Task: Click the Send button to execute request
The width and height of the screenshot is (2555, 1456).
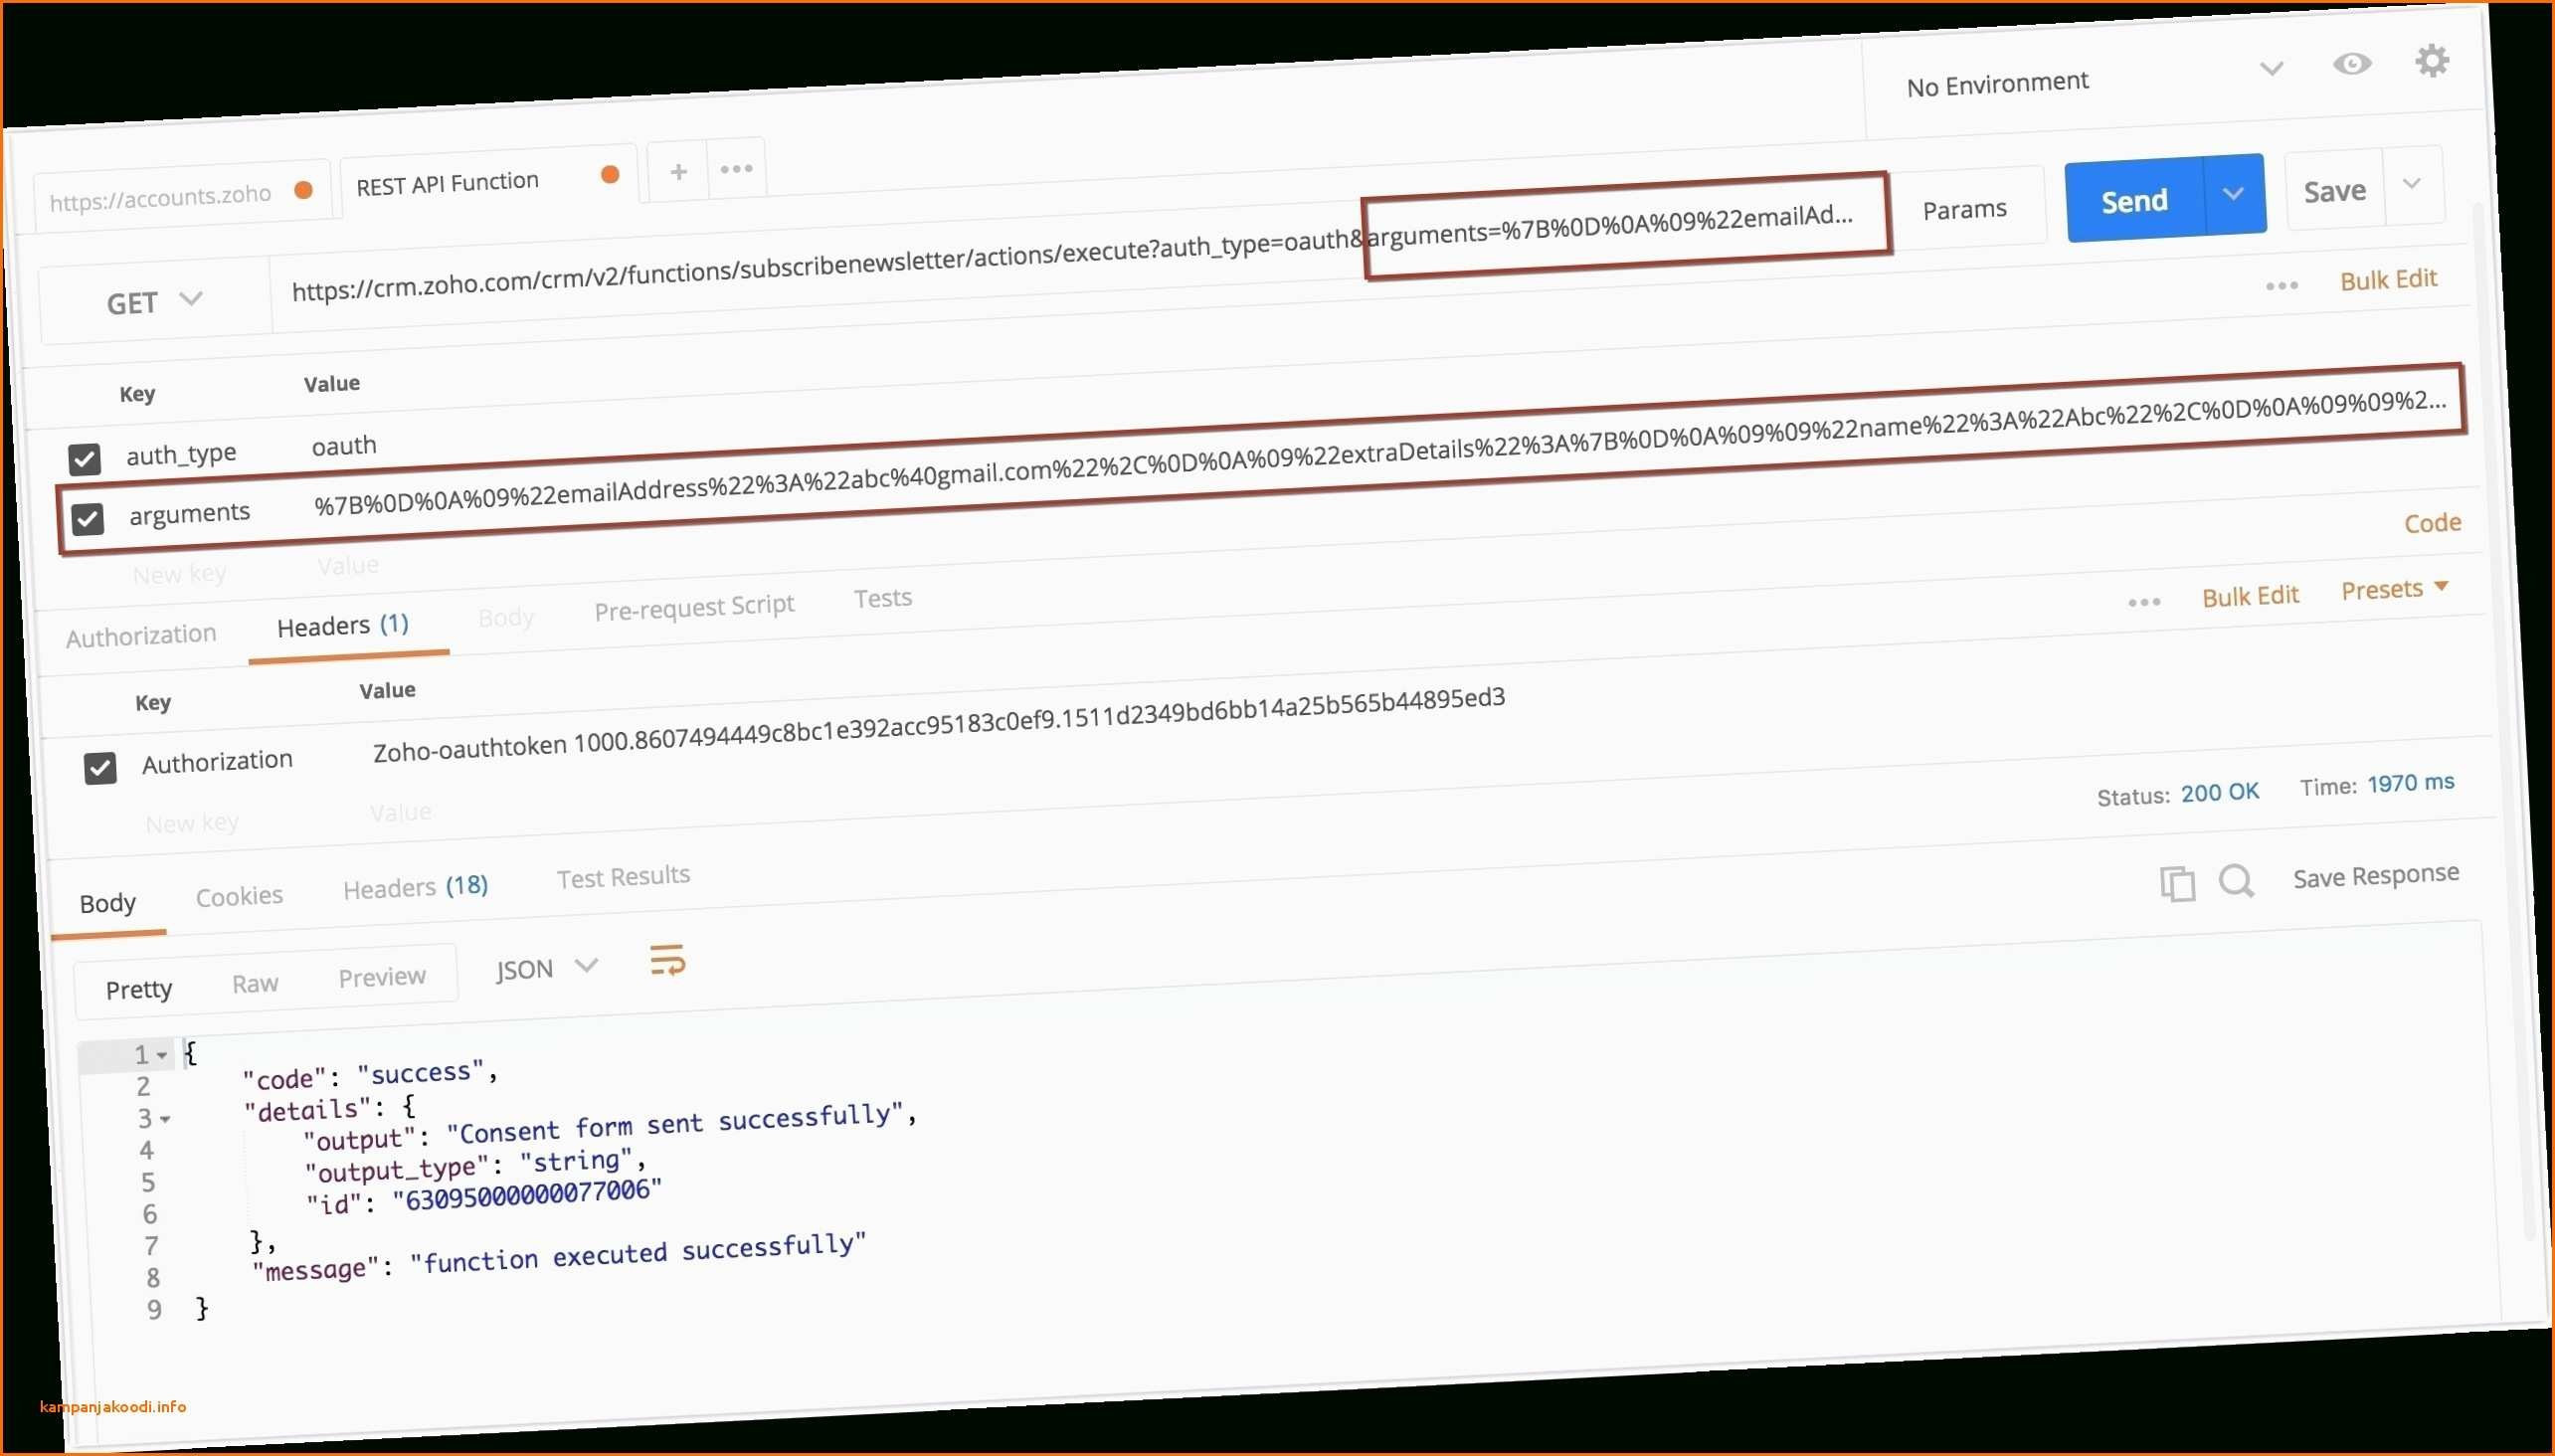Action: pos(2134,198)
